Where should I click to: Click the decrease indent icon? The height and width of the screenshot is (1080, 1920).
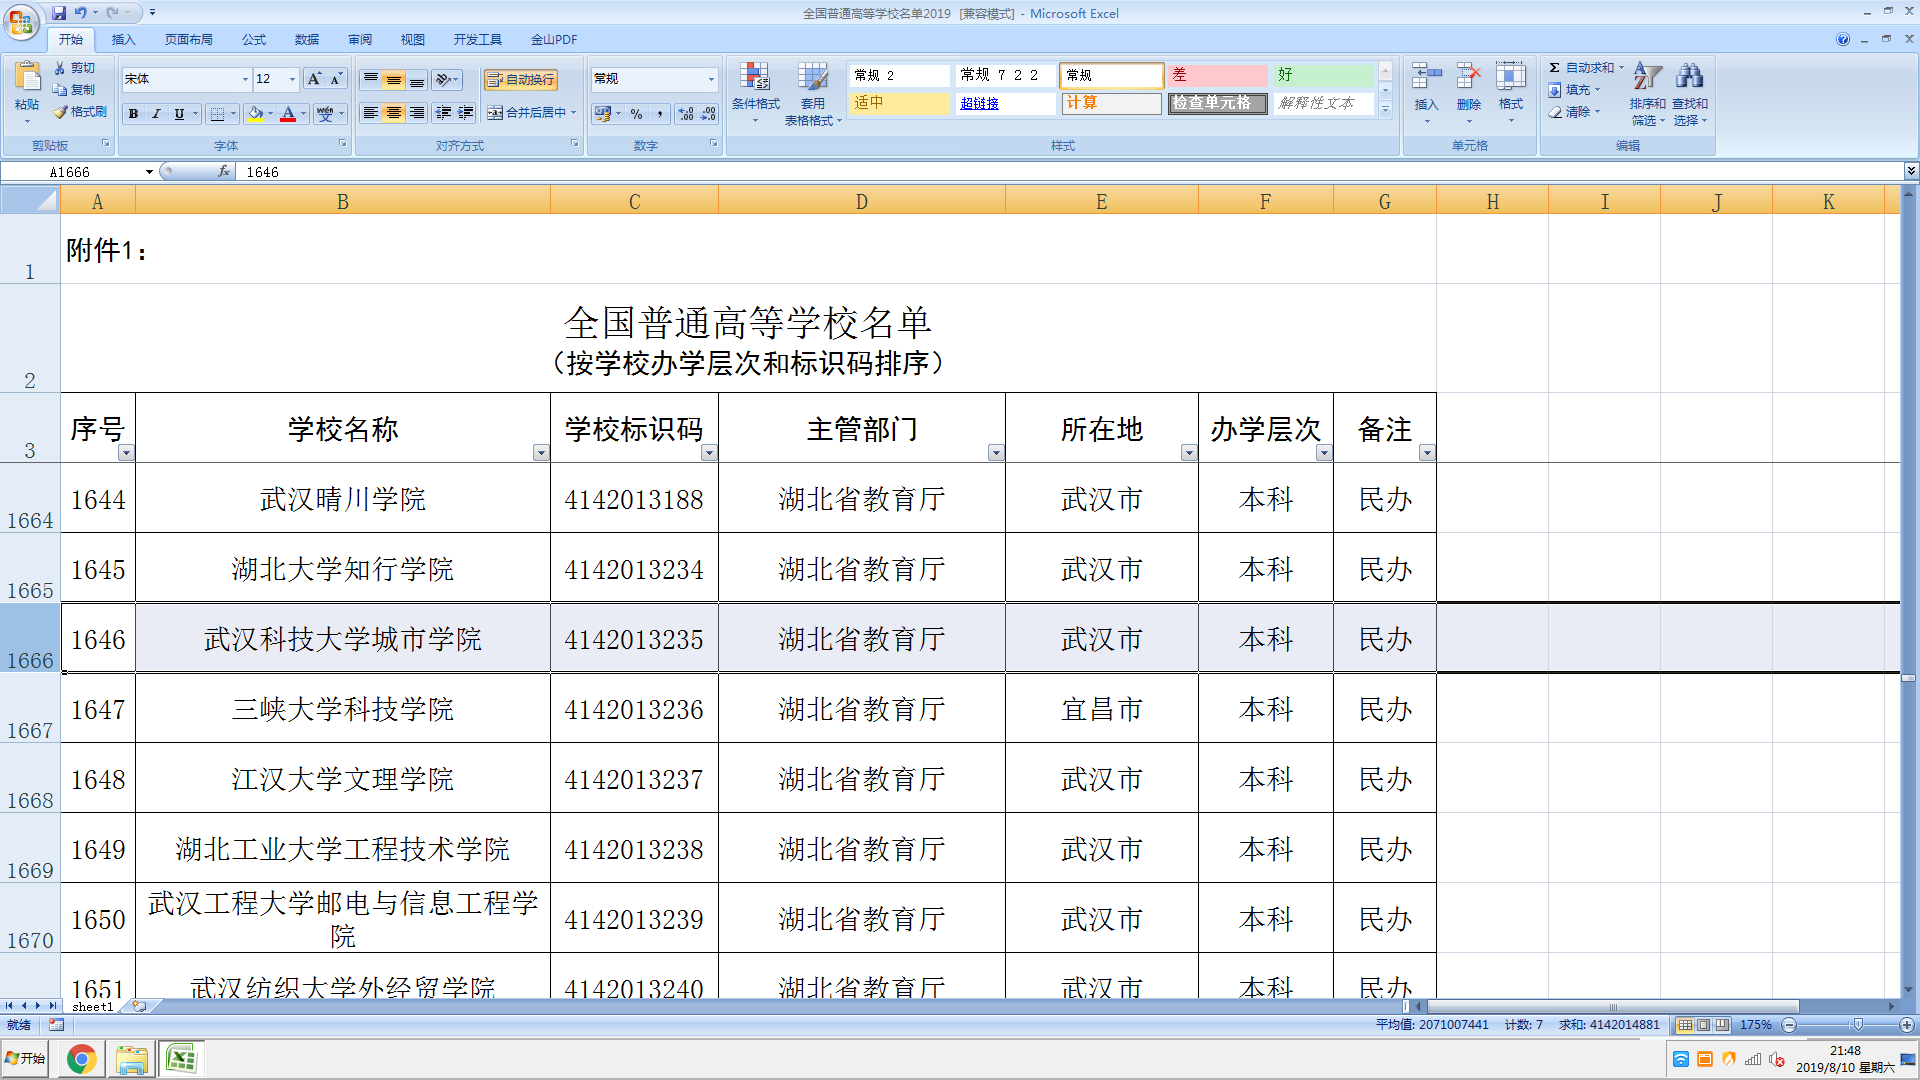pos(443,113)
